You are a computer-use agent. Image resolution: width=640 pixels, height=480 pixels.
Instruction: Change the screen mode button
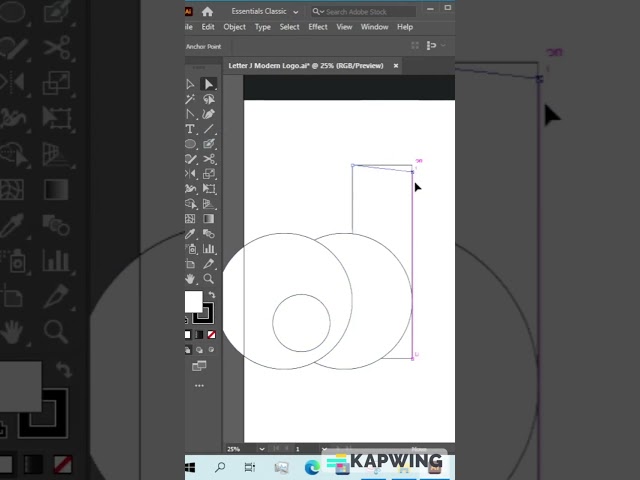[x=199, y=366]
